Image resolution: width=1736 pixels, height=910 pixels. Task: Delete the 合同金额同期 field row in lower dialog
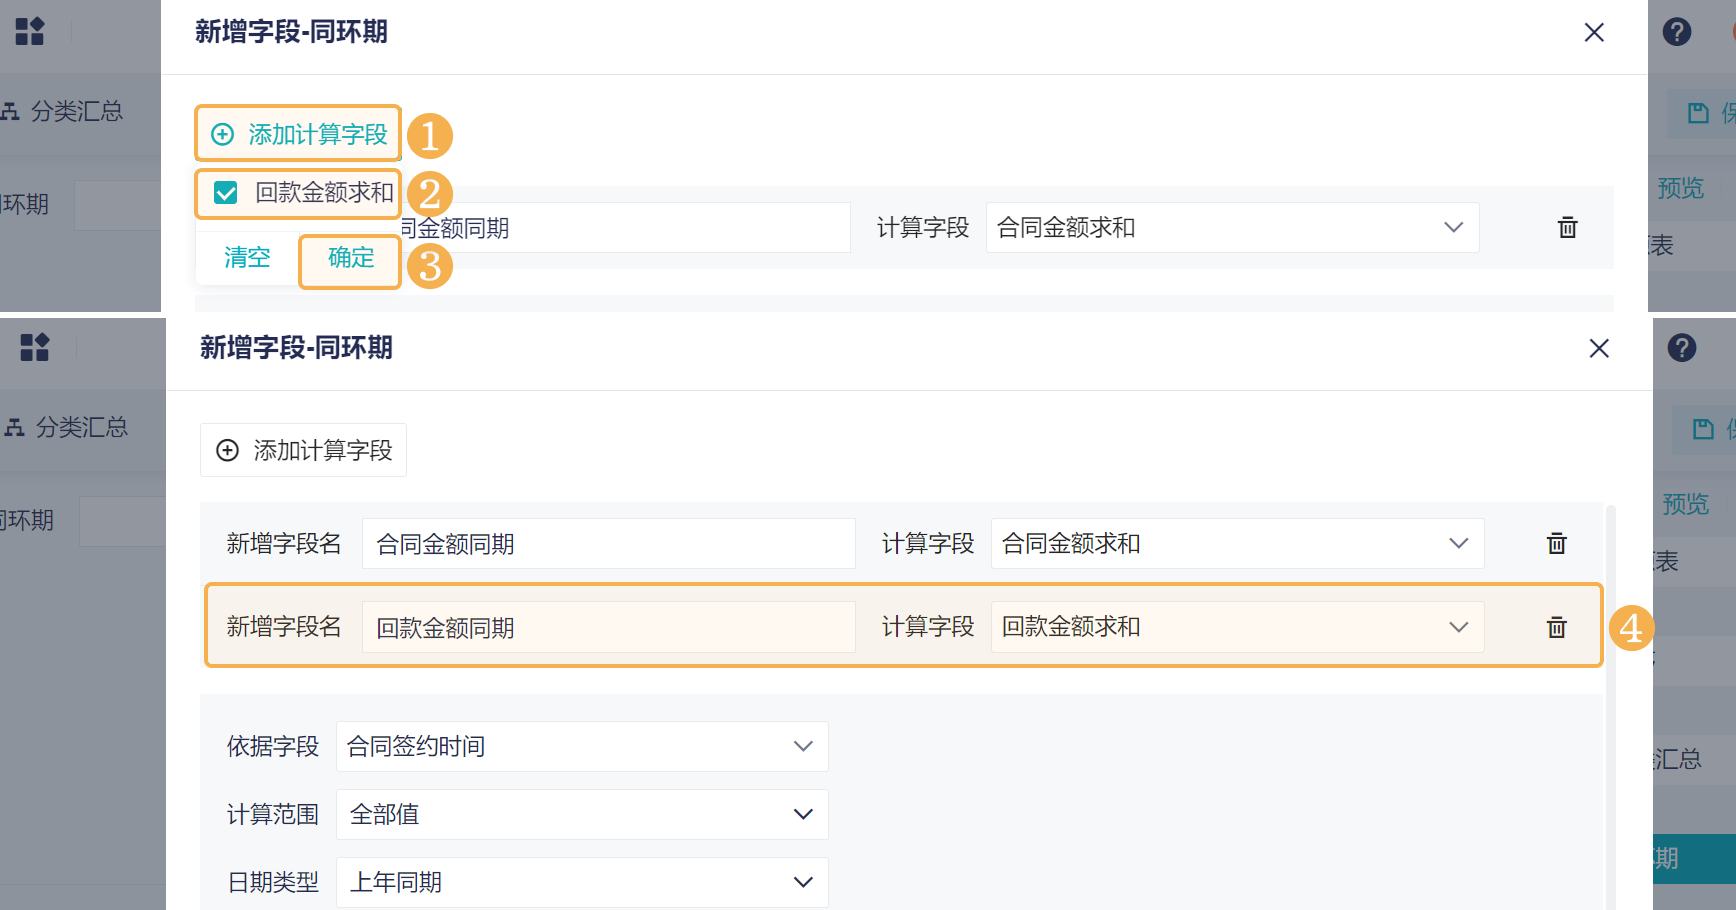pyautogui.click(x=1557, y=544)
